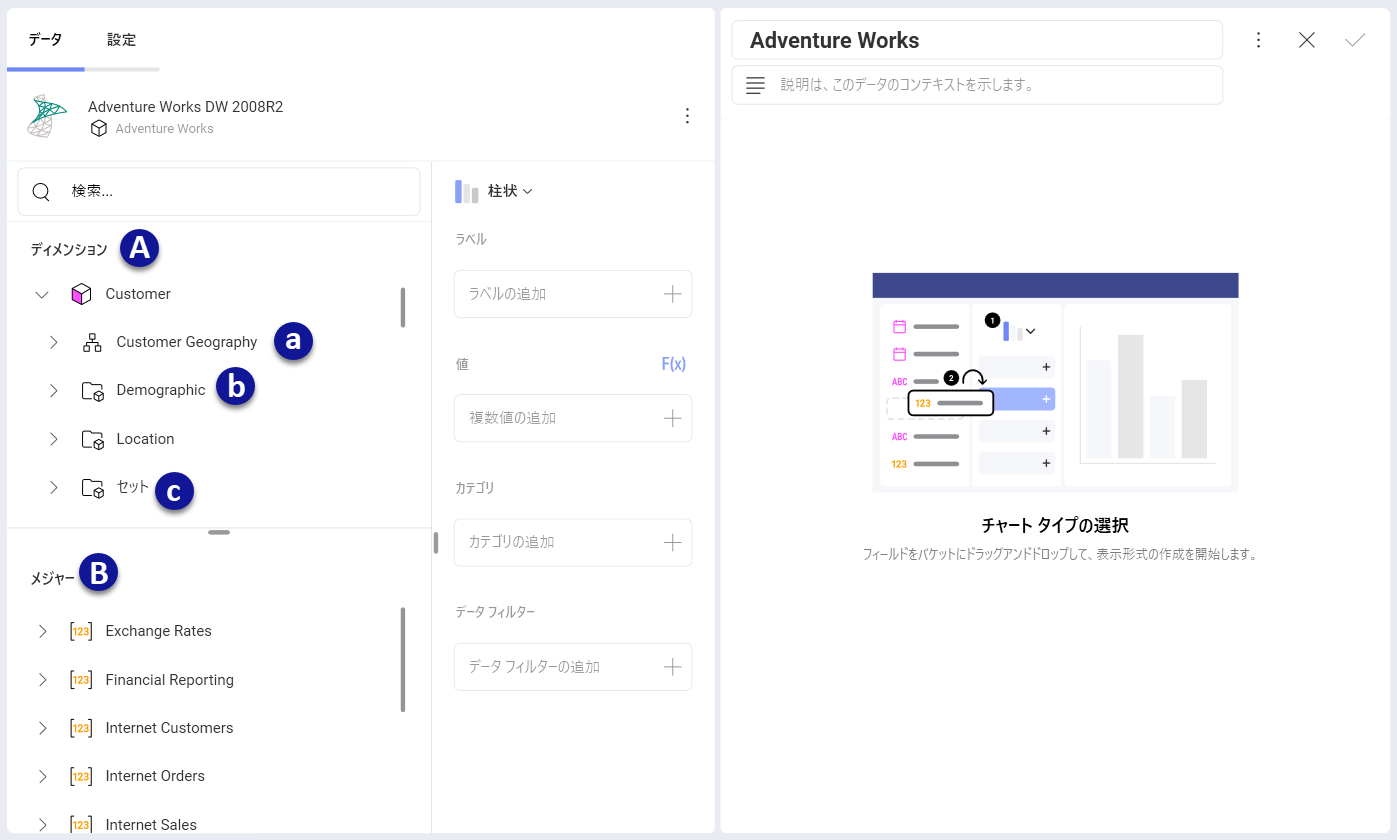Click the Demographic folder icon
This screenshot has height=840, width=1397.
tap(93, 391)
